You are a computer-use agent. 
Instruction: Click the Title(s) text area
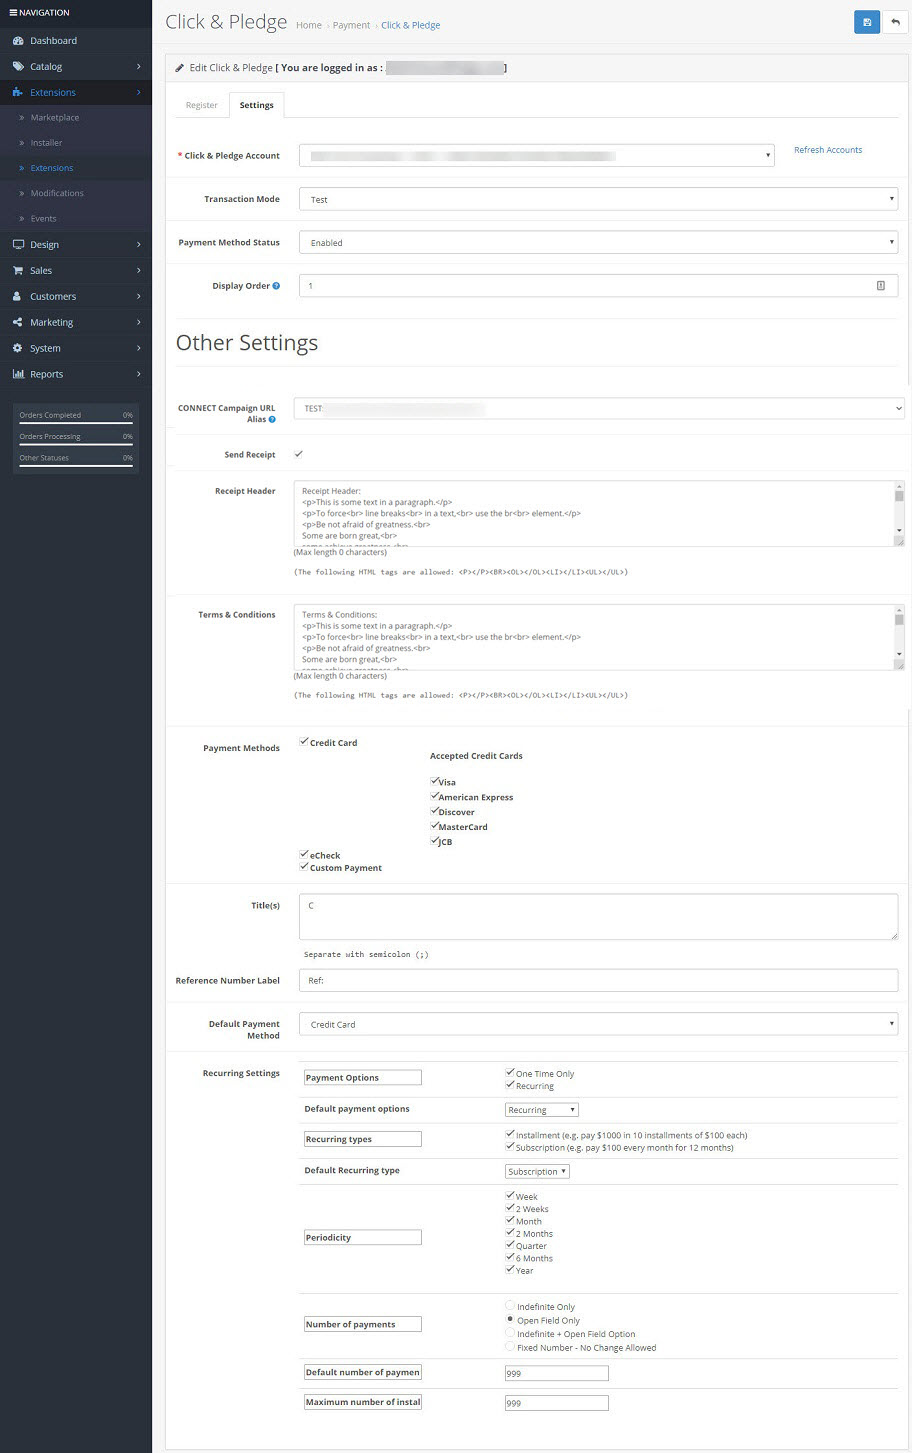[598, 916]
